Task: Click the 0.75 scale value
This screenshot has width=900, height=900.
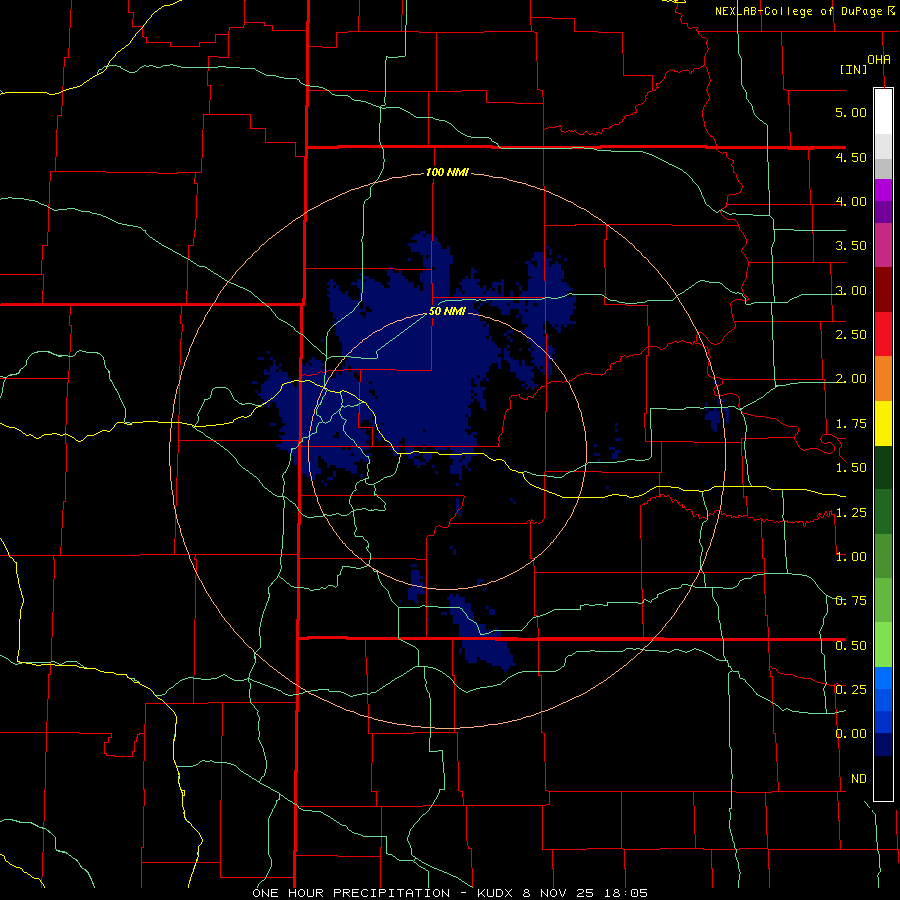Action: tap(851, 601)
